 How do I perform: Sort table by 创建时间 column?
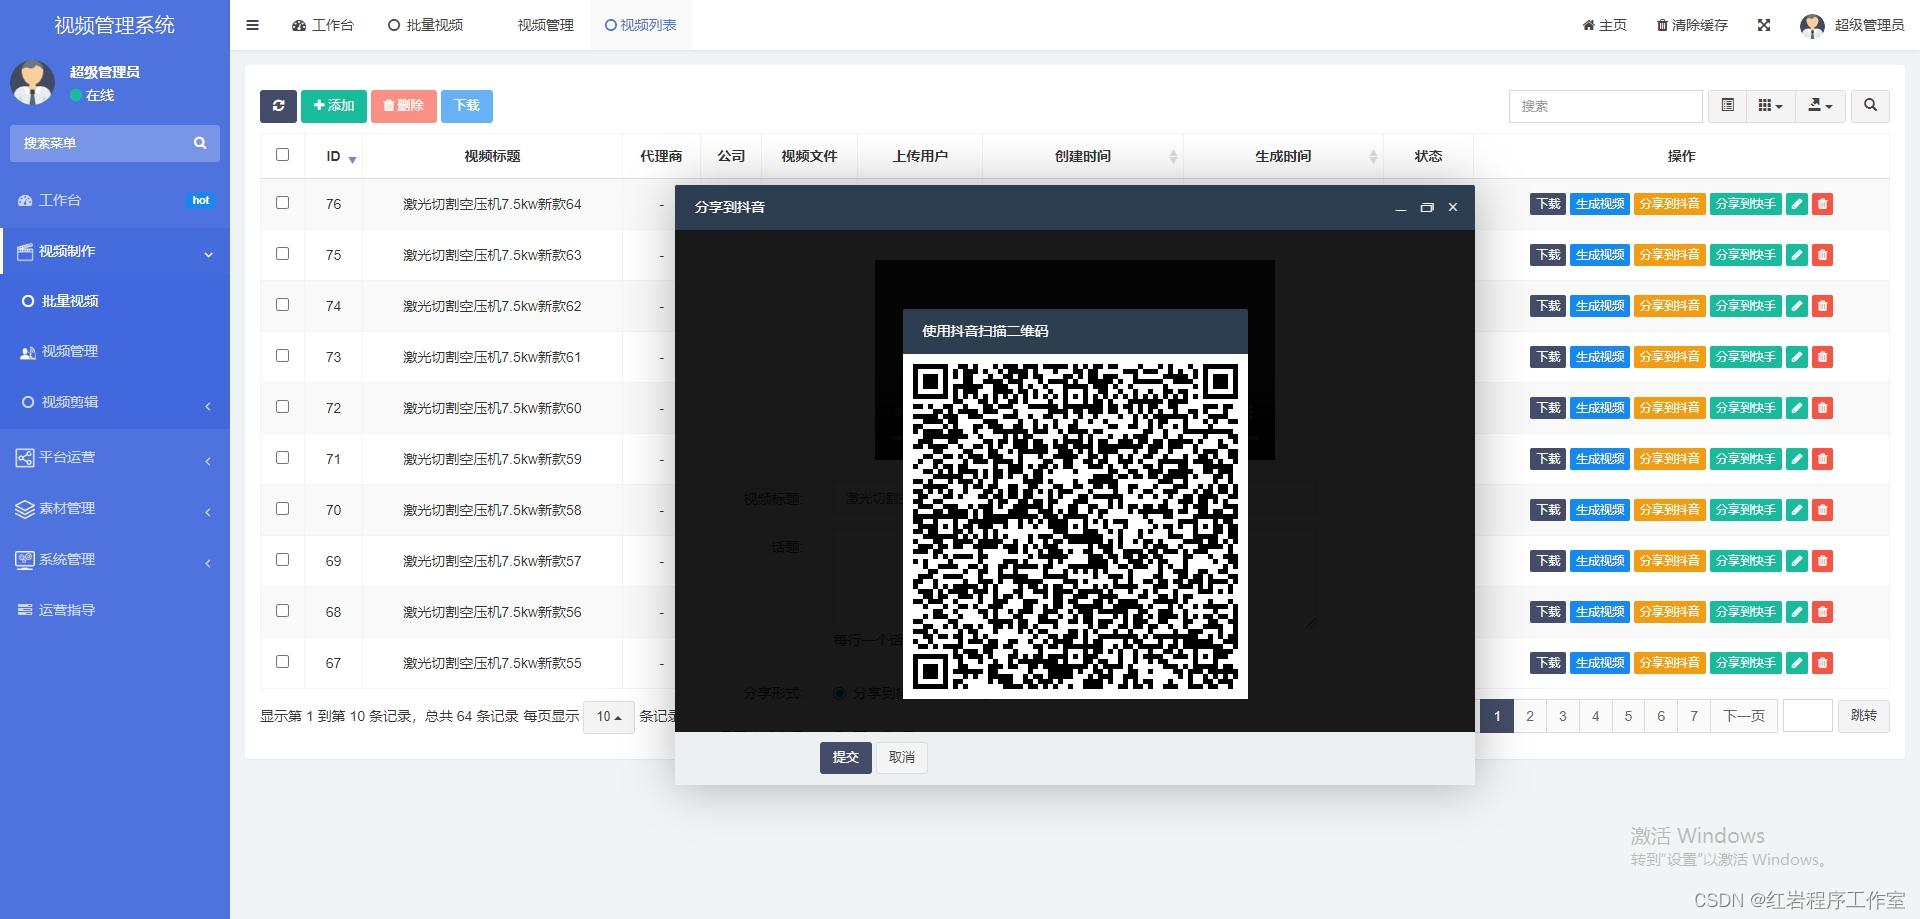1083,156
